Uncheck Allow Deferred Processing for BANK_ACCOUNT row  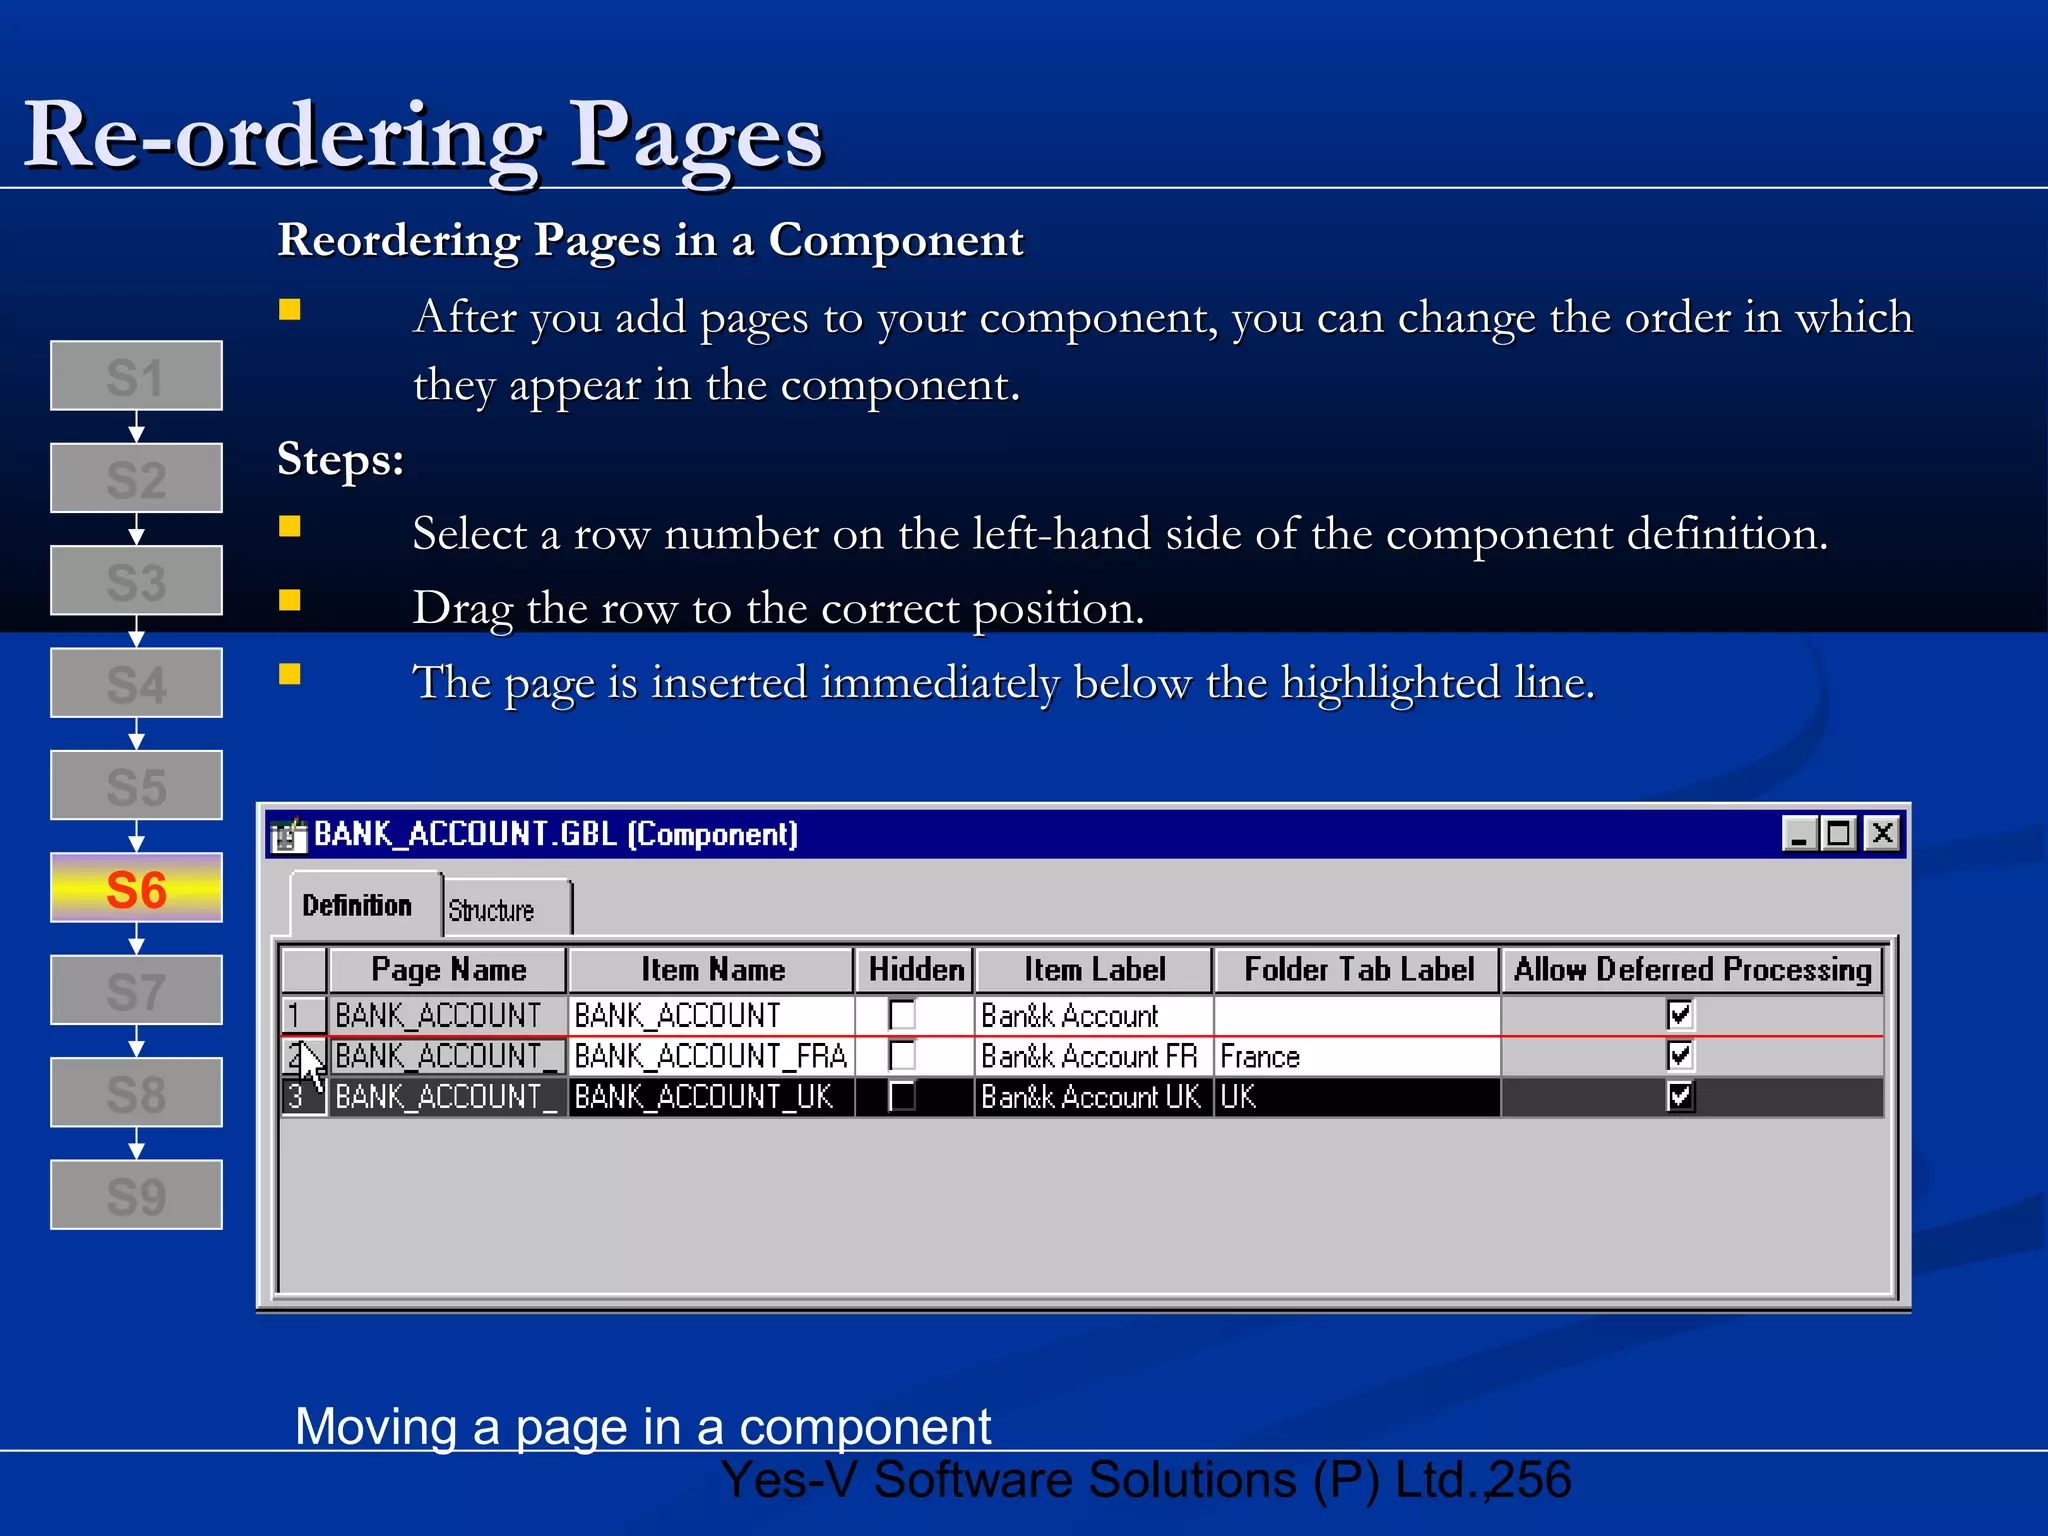point(1681,1015)
